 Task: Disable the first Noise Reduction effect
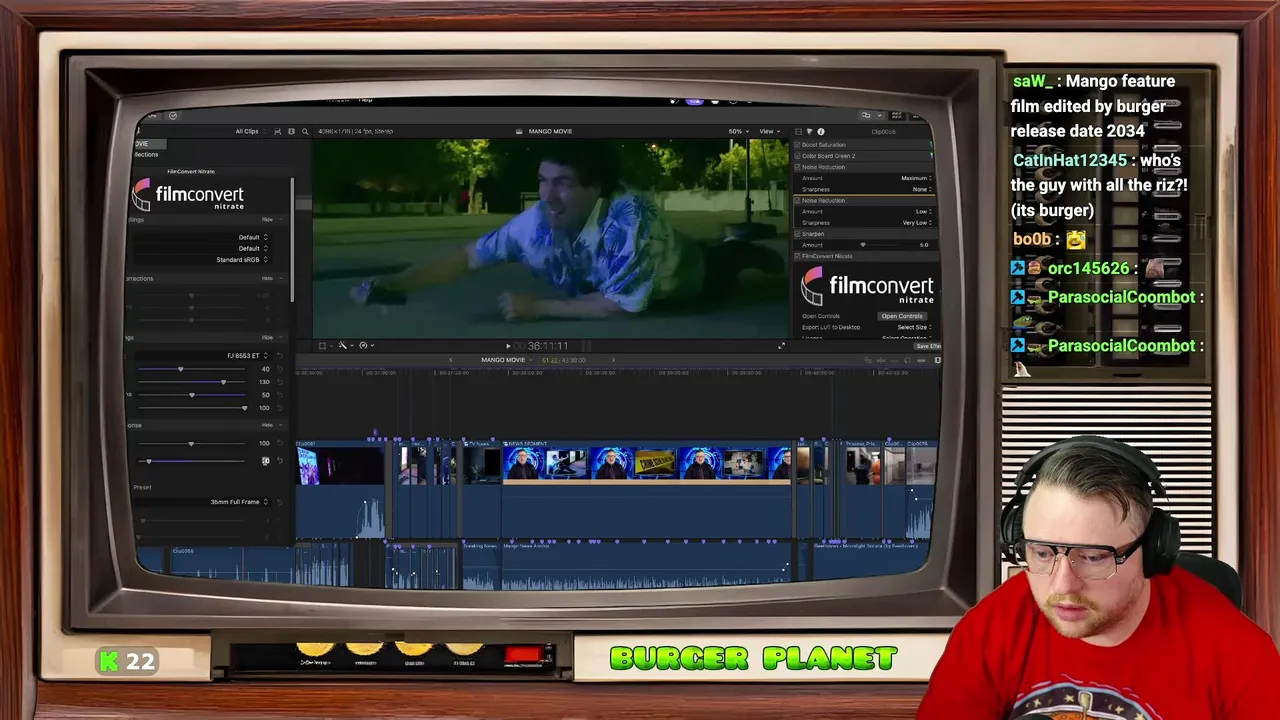click(797, 167)
